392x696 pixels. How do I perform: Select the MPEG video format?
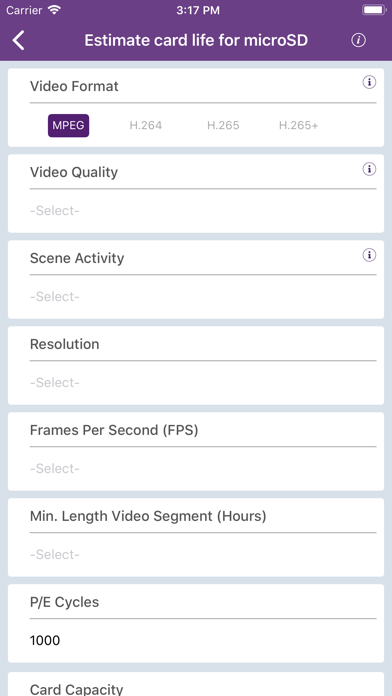68,126
